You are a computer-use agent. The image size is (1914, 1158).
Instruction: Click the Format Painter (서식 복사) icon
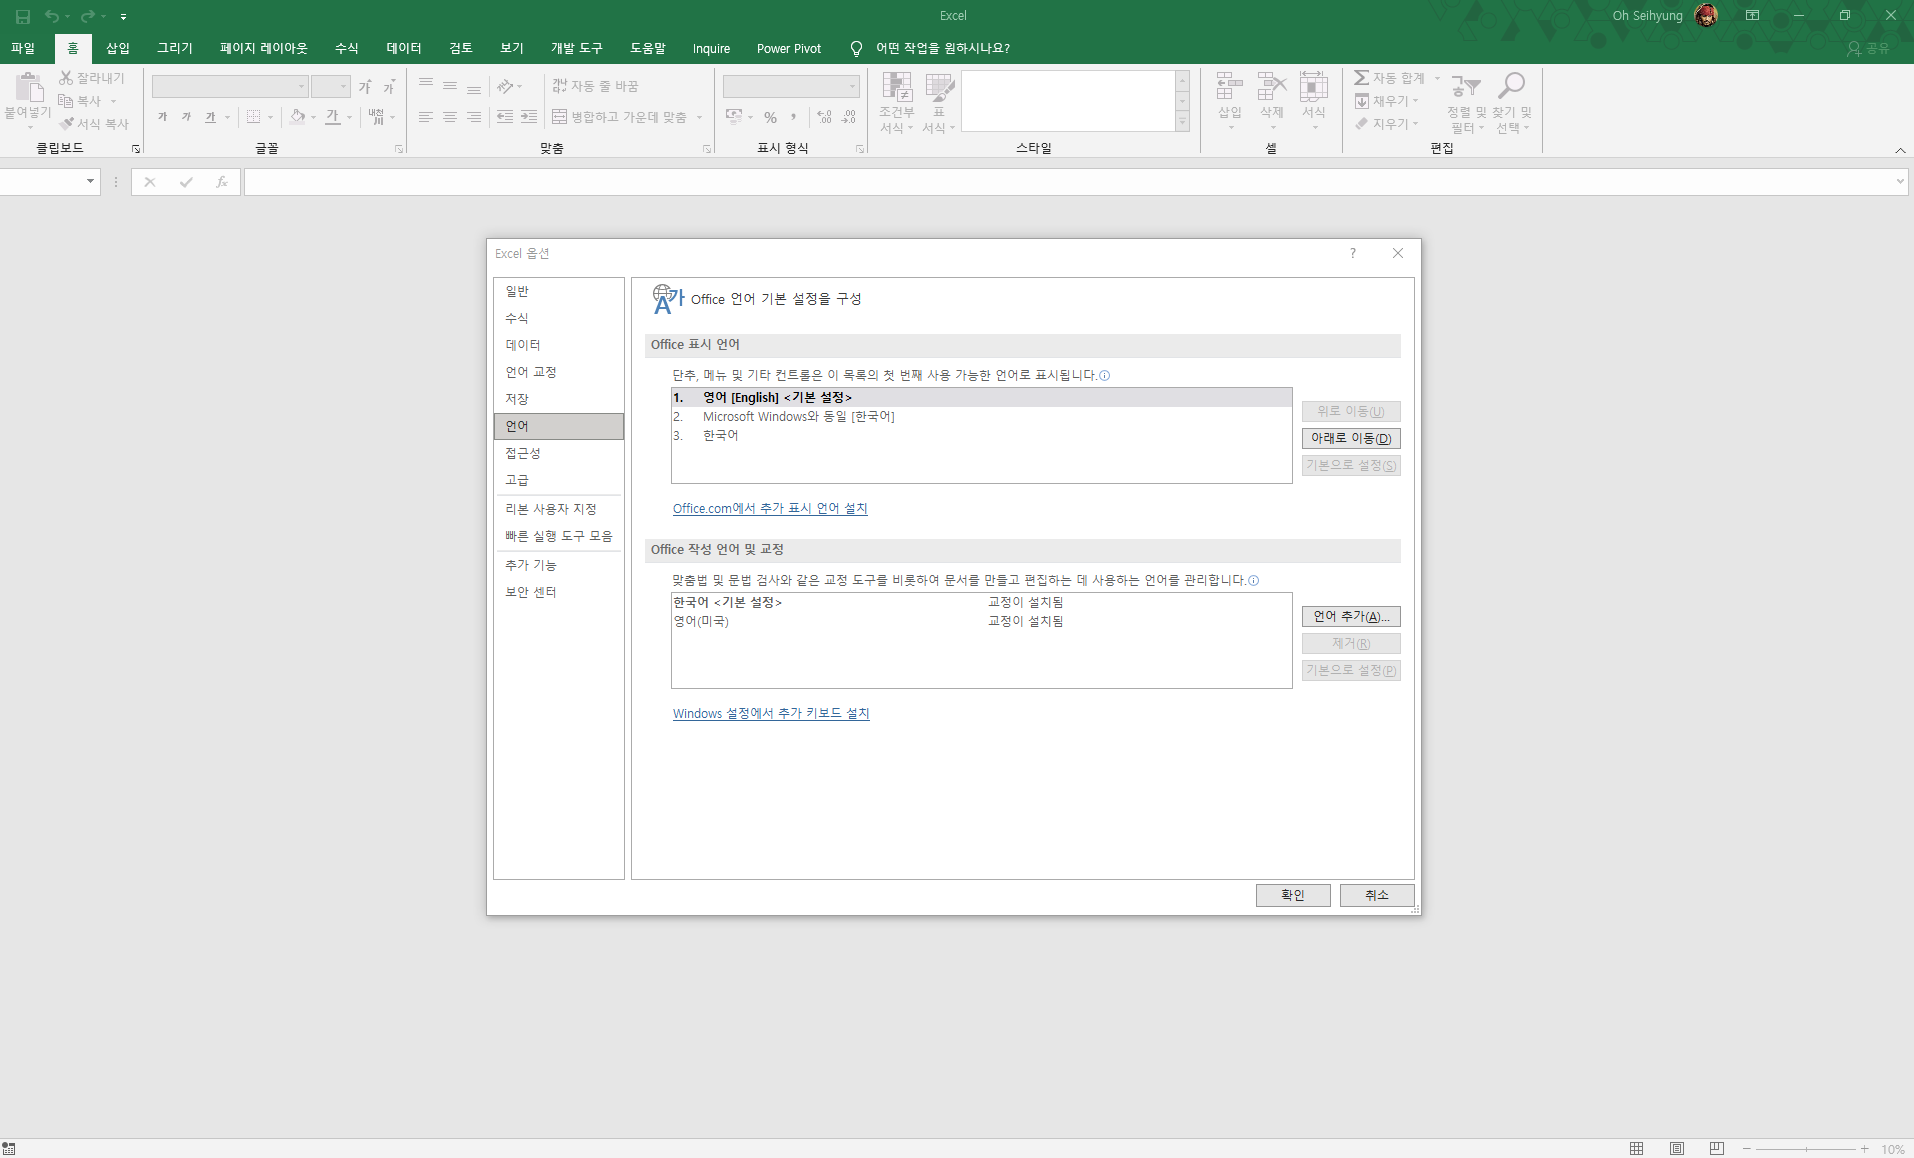[66, 124]
